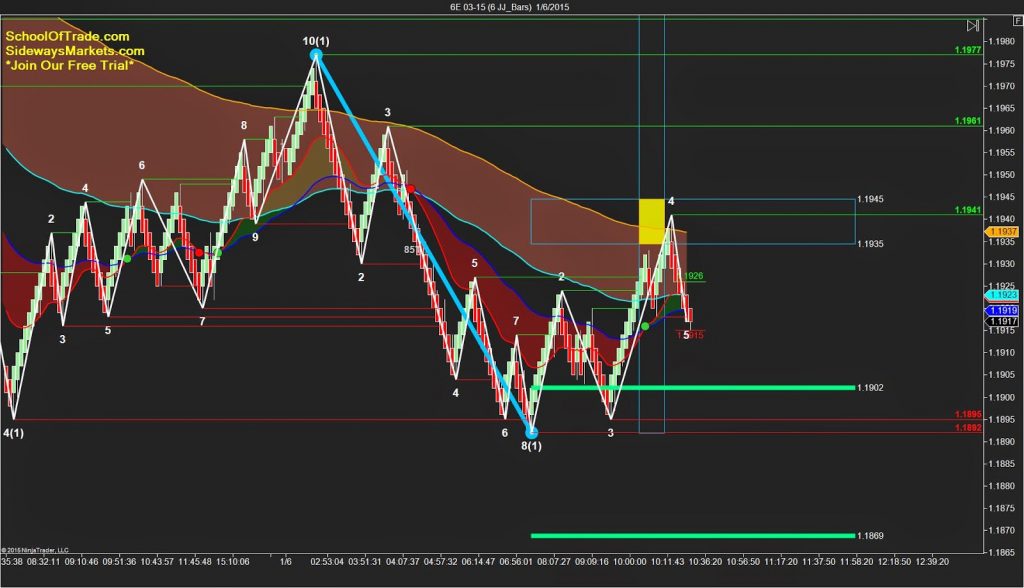Click the 'F' fixed scale icon
The width and height of the screenshot is (1024, 588).
pyautogui.click(x=1017, y=21)
